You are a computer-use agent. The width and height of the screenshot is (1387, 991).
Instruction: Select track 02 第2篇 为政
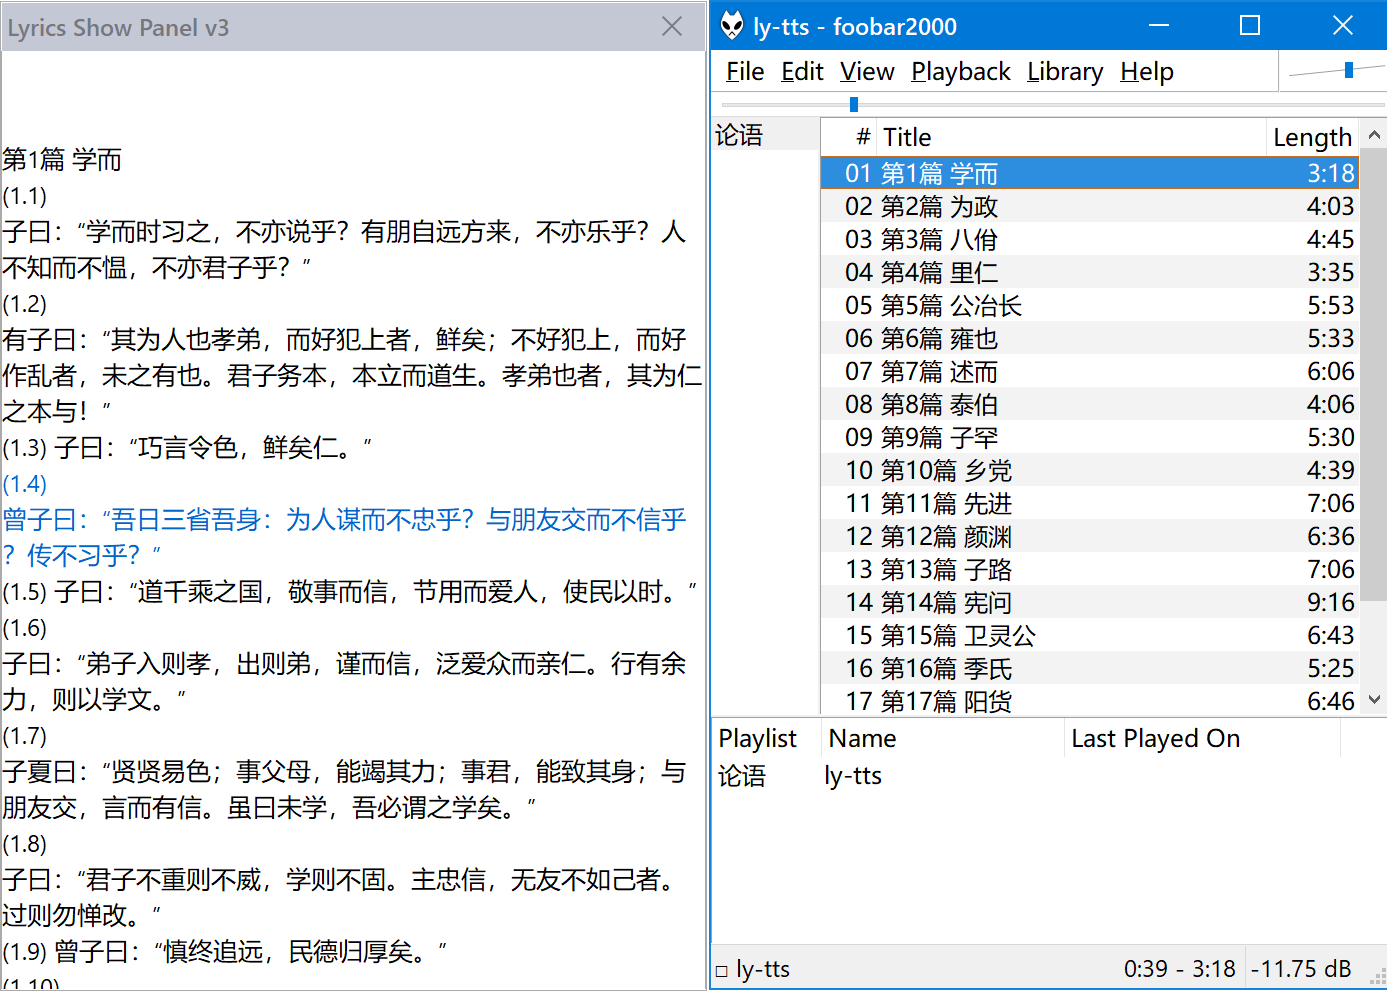click(x=1090, y=206)
